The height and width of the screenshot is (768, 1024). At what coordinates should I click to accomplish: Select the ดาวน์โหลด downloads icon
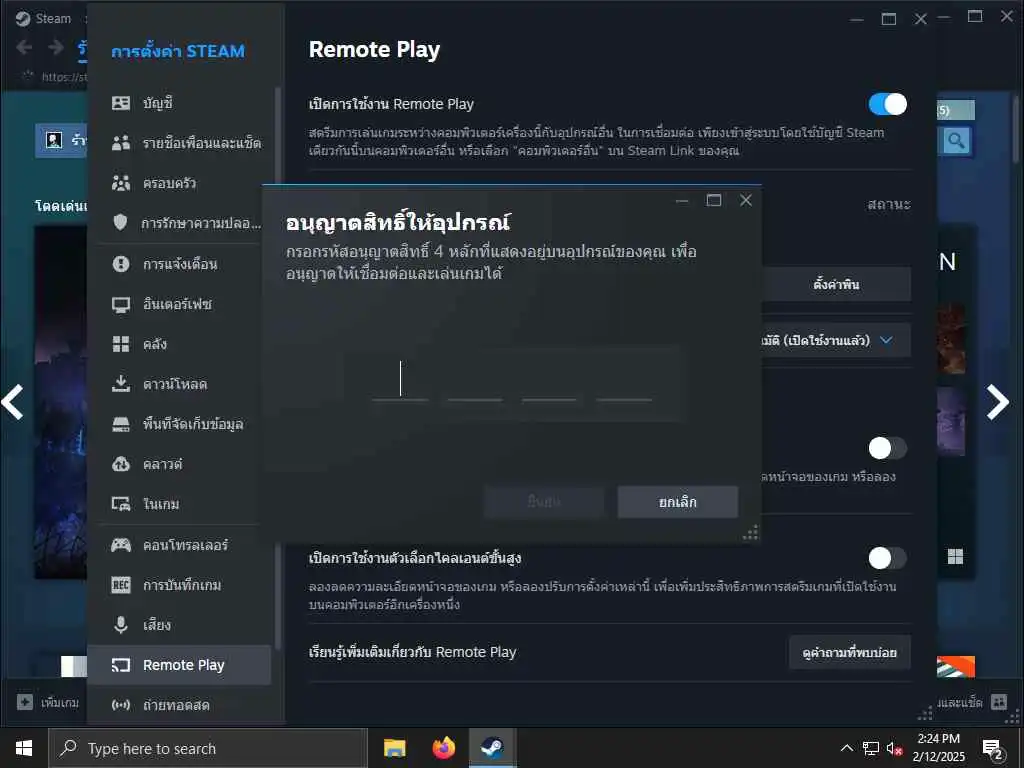[121, 384]
